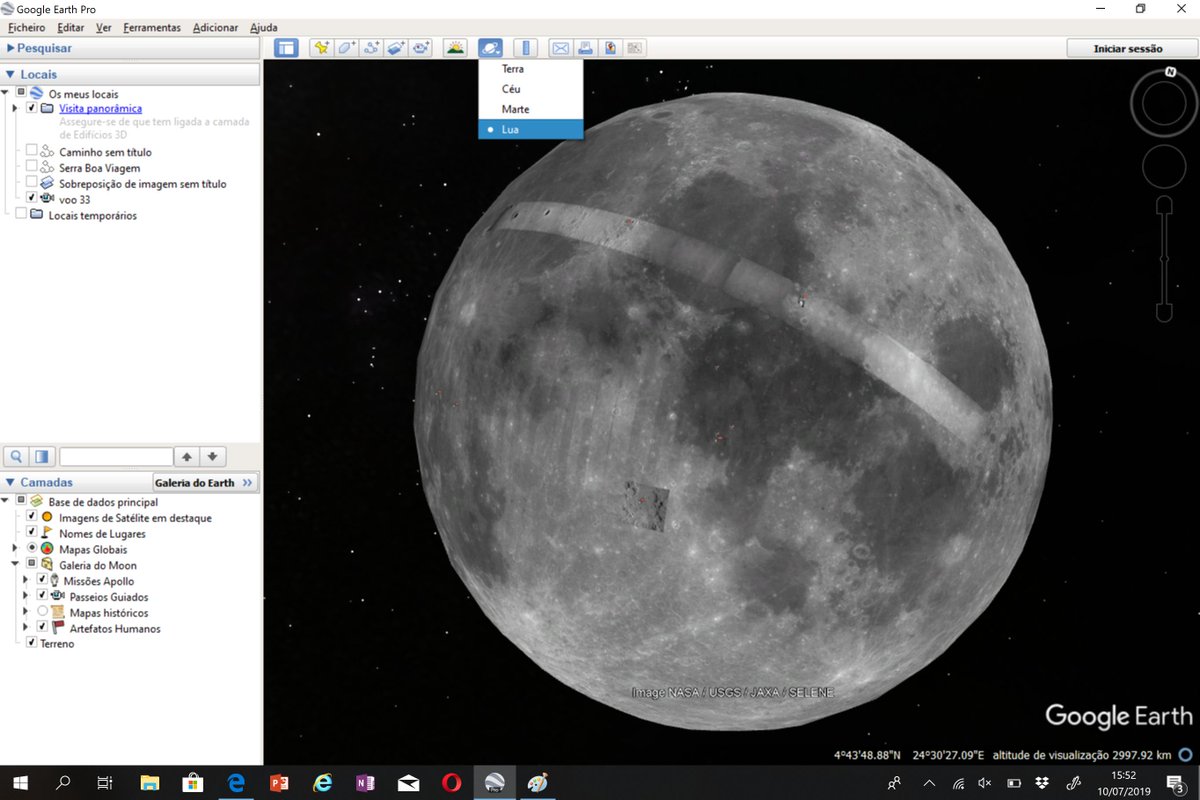Open the Ferramentas menu

(152, 27)
